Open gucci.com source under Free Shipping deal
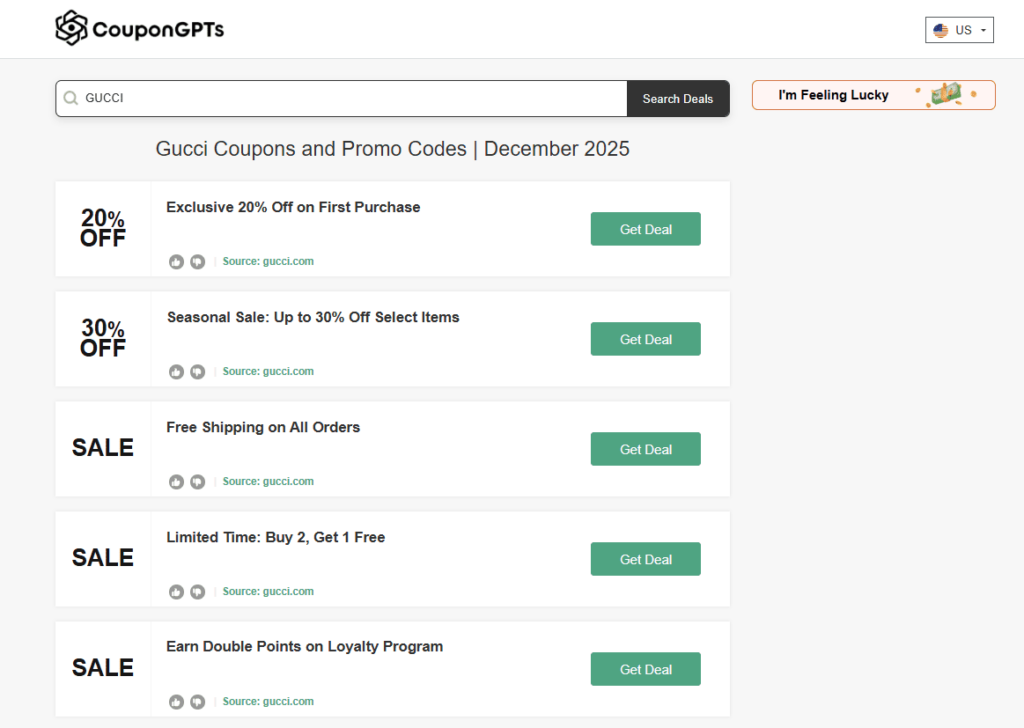 click(x=268, y=481)
